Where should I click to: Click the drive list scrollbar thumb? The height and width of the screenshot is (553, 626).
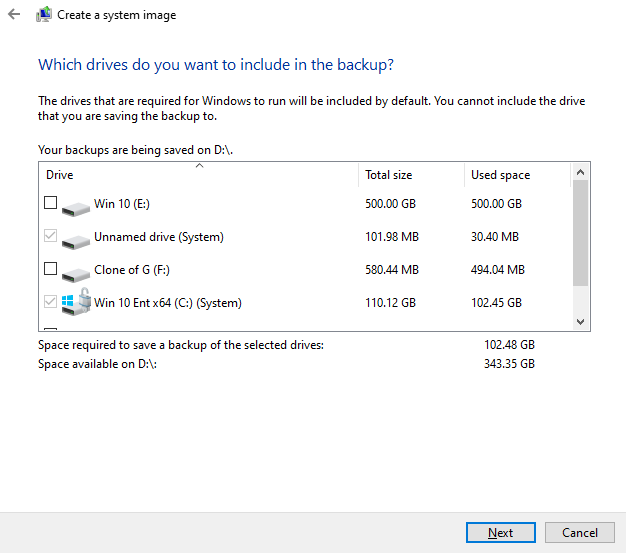(x=581, y=234)
